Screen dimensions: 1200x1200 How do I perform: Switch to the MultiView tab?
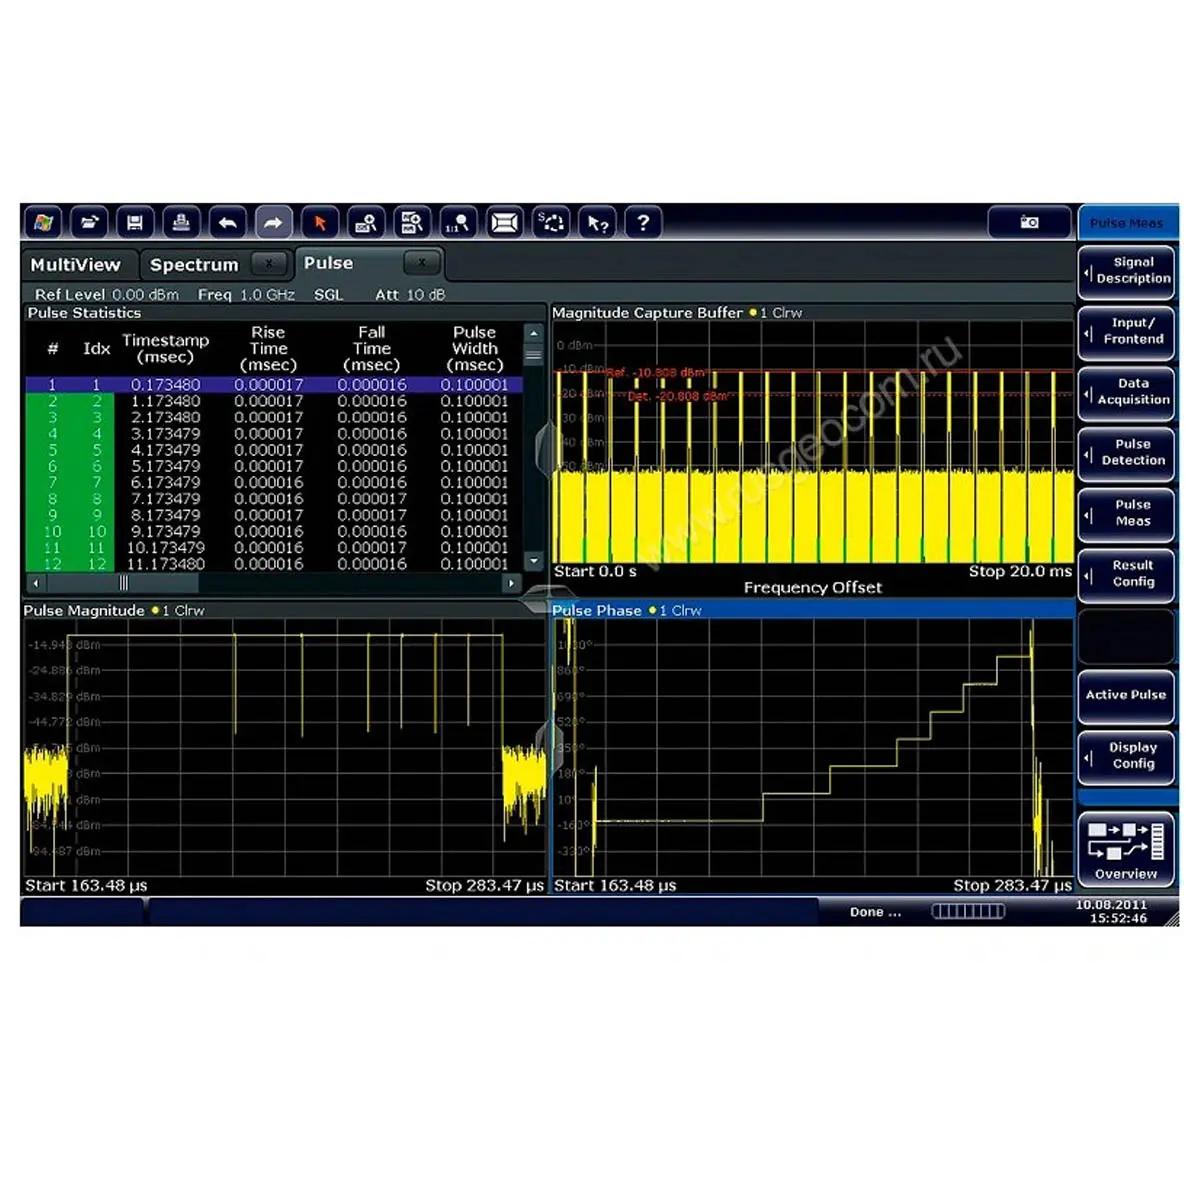[76, 265]
